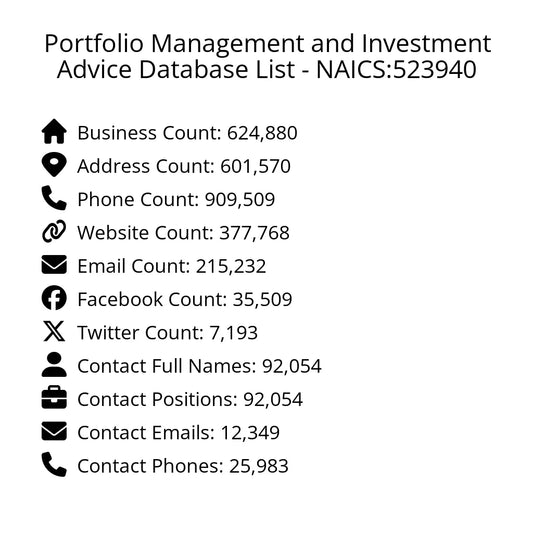Click the map pin icon beside Address Count
Viewport: 533px width, 533px height.
[54, 165]
